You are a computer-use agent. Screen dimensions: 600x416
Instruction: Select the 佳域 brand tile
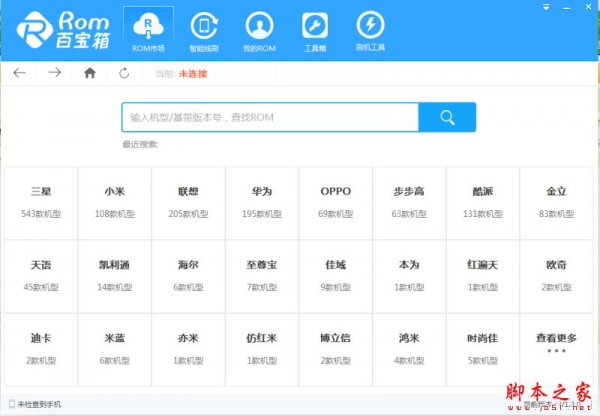tap(336, 276)
